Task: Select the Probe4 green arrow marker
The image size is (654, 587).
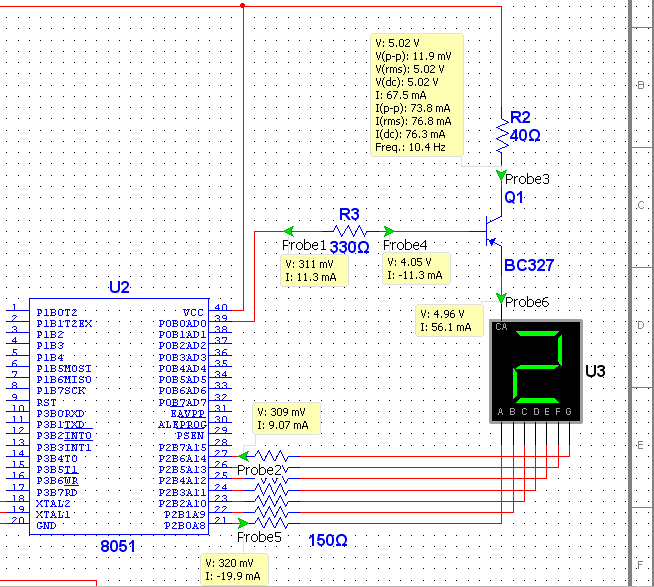Action: click(x=389, y=231)
